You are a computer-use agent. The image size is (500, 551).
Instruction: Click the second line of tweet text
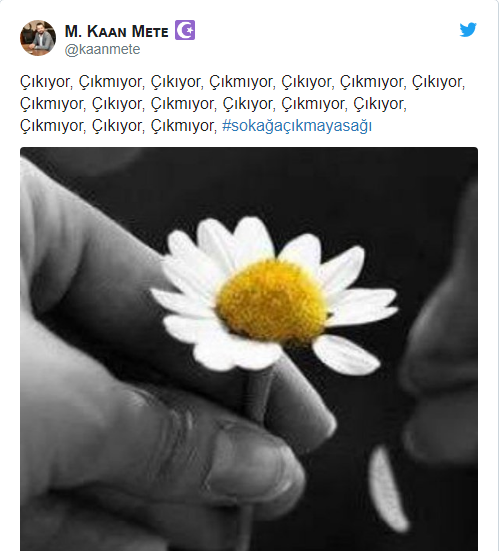213,104
